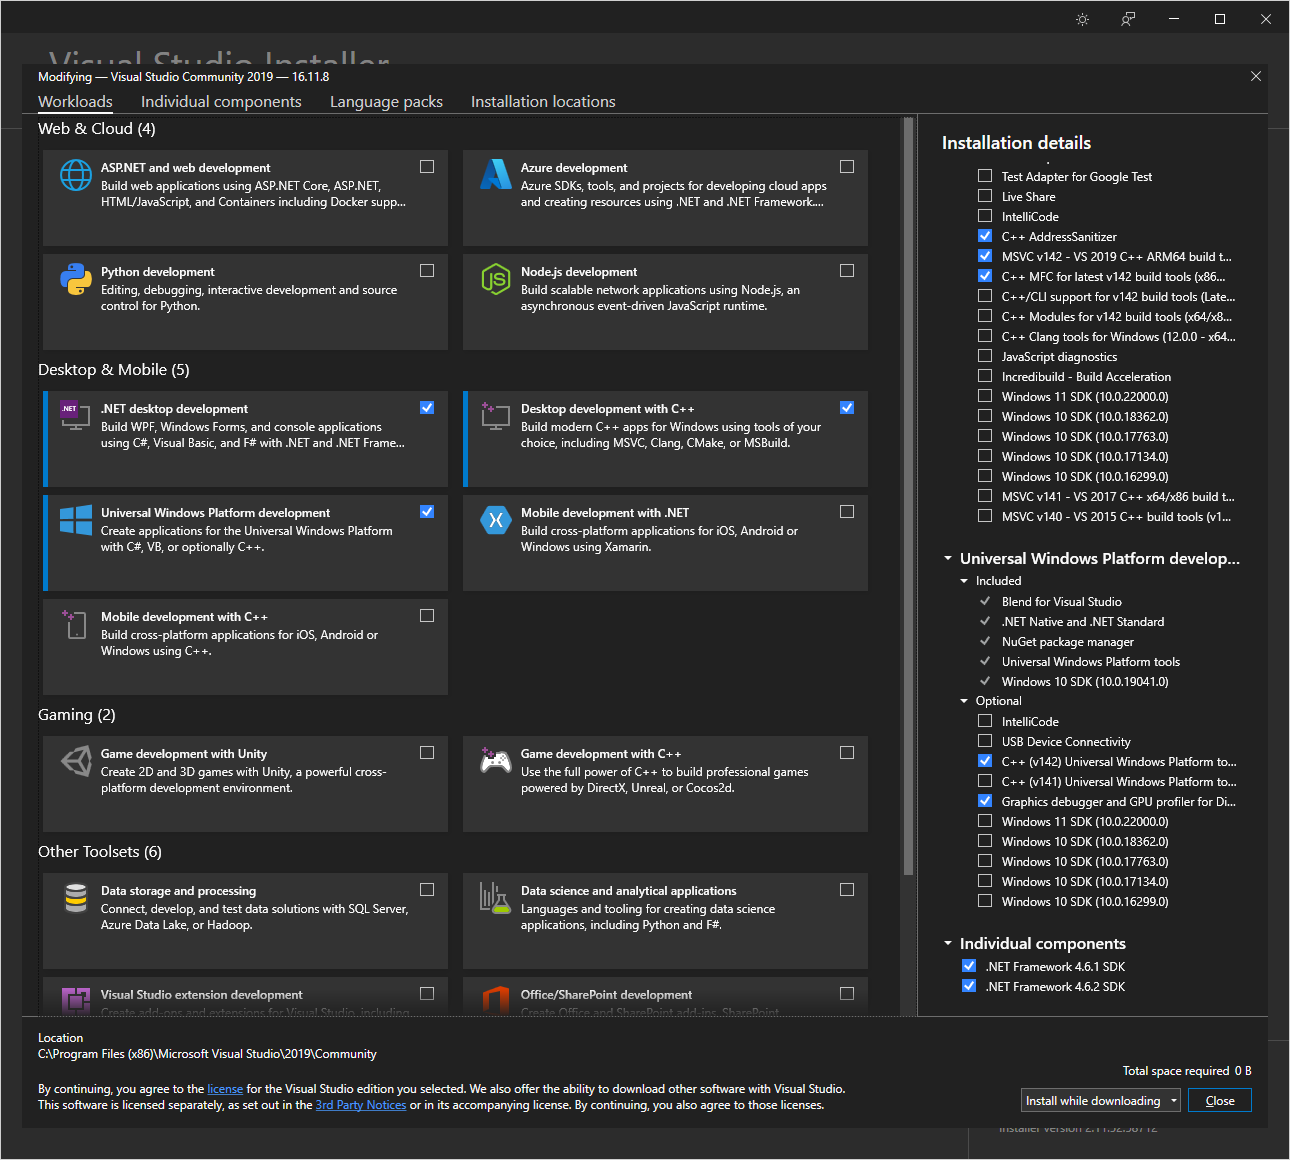Uncheck Universal Windows Platform development workload
Screen dimensions: 1290x1160
(x=427, y=512)
